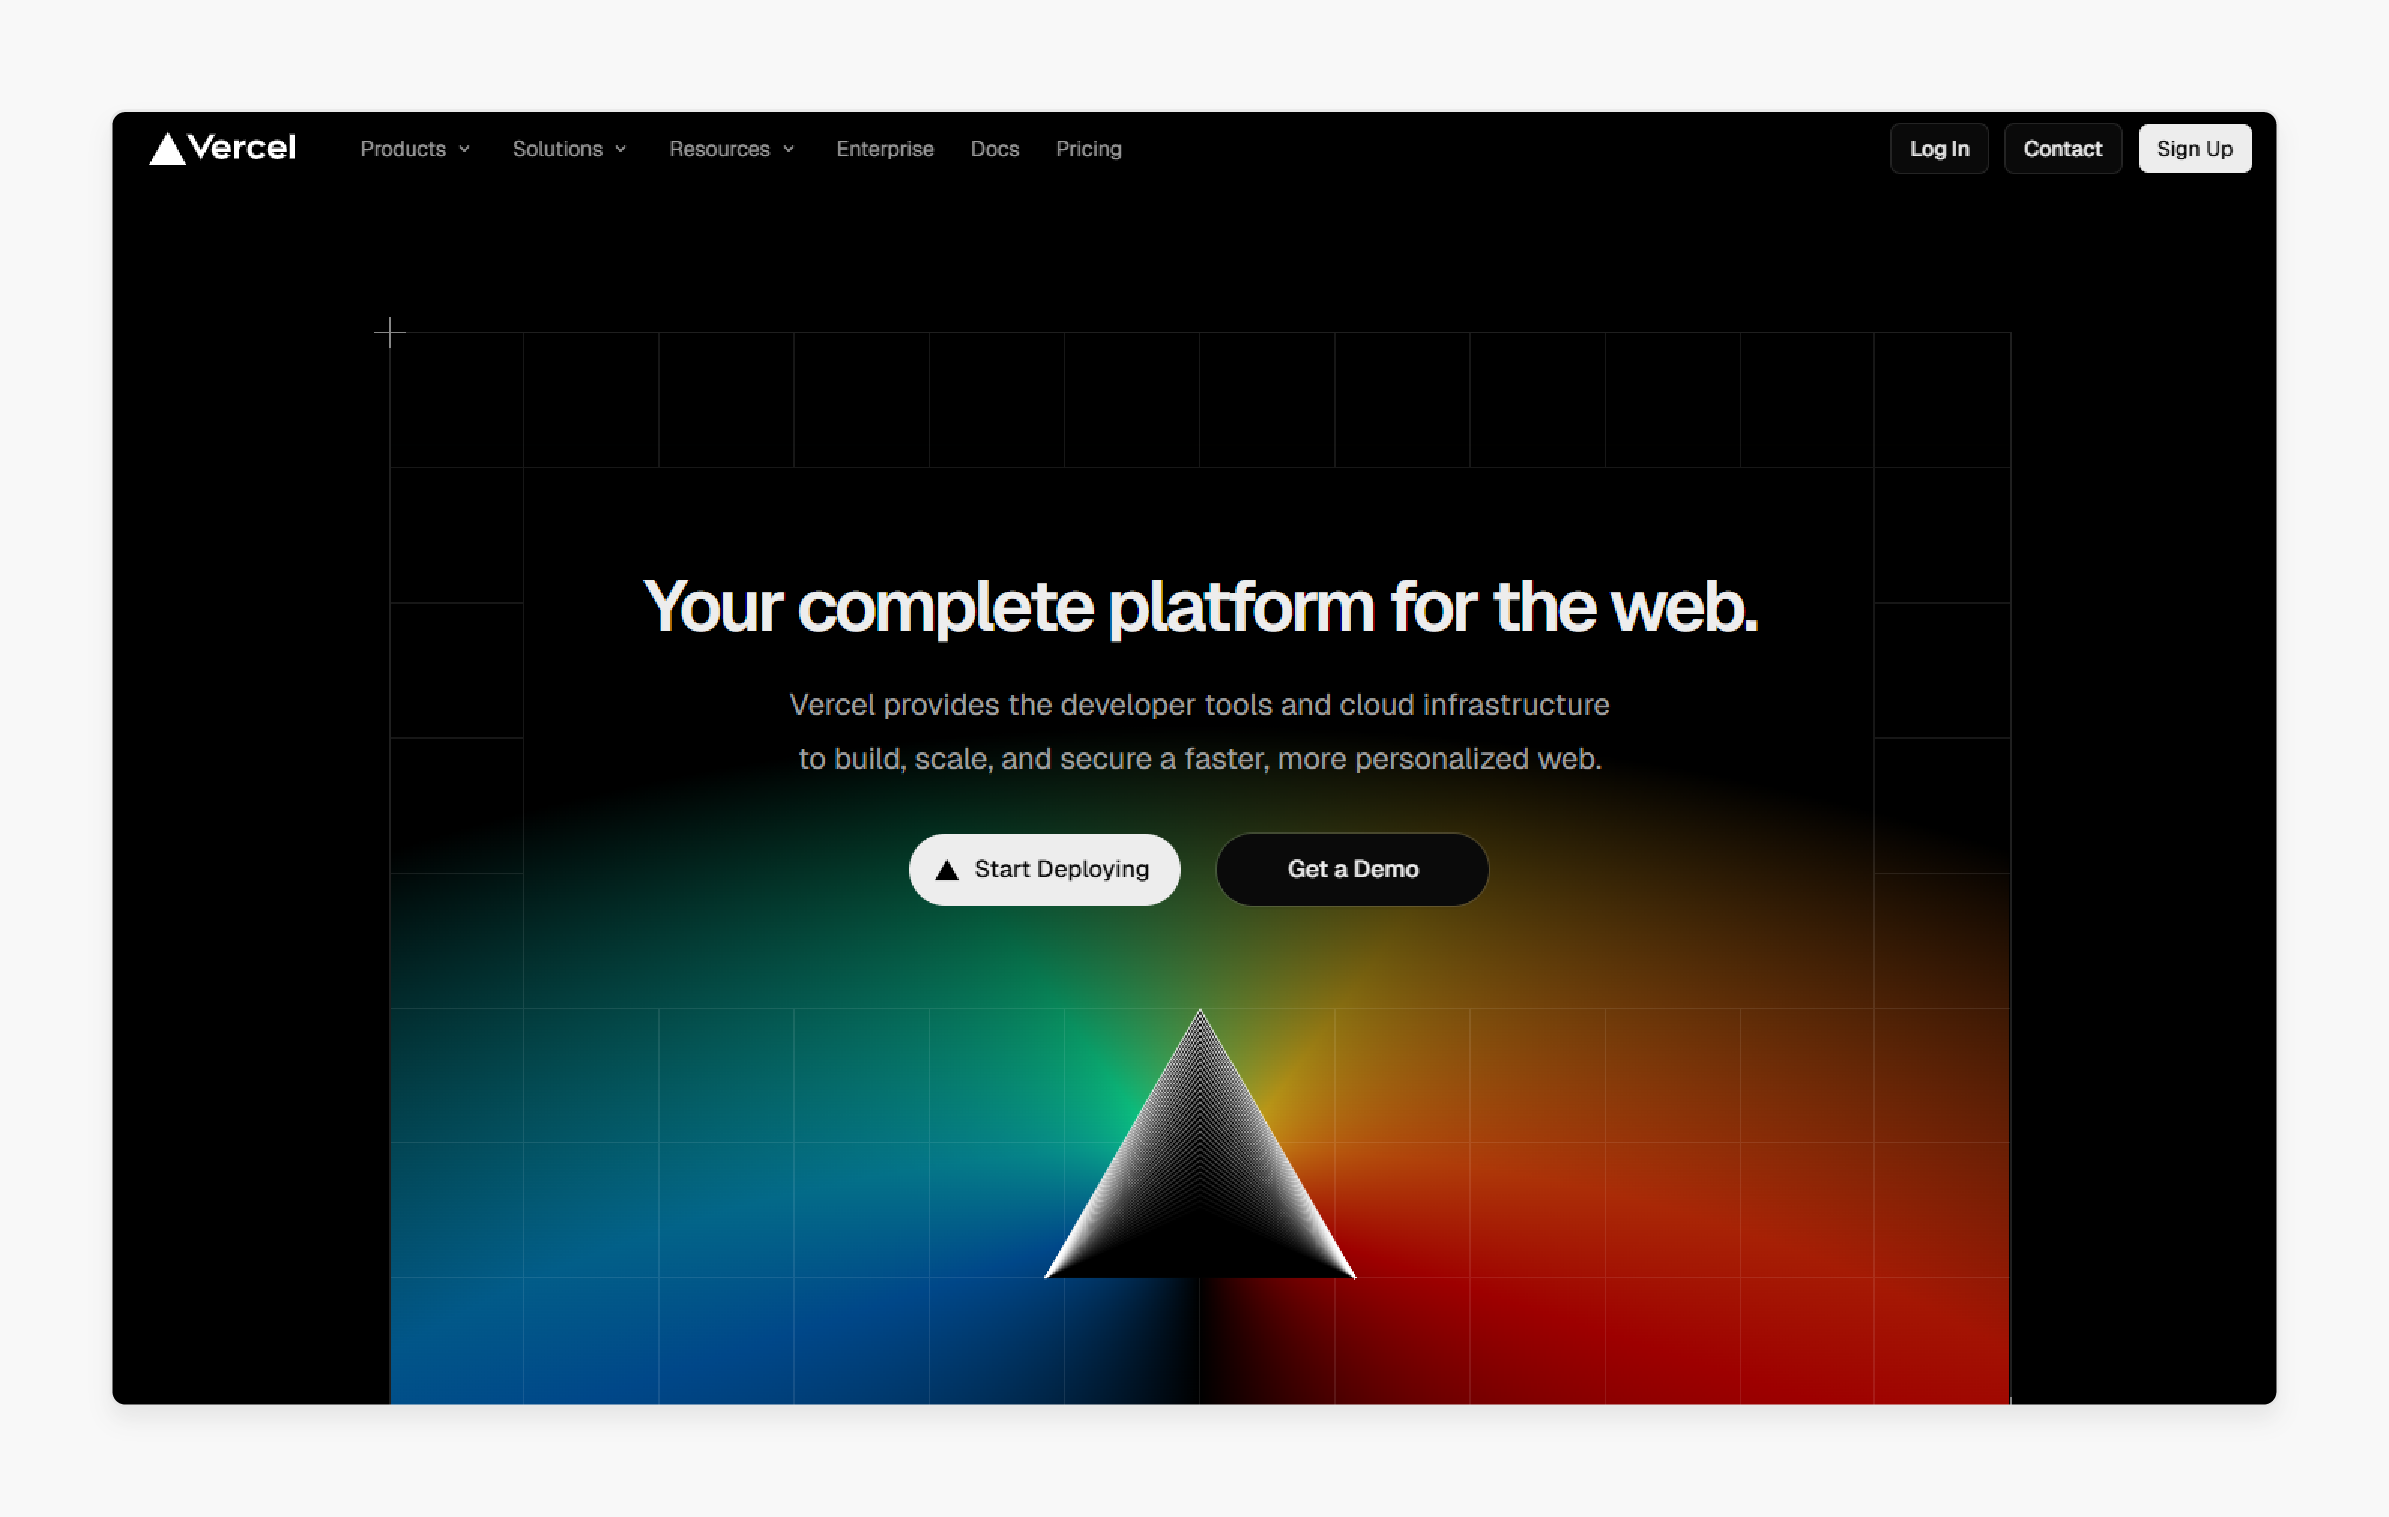Click the navbar Products chevron arrow

point(465,148)
